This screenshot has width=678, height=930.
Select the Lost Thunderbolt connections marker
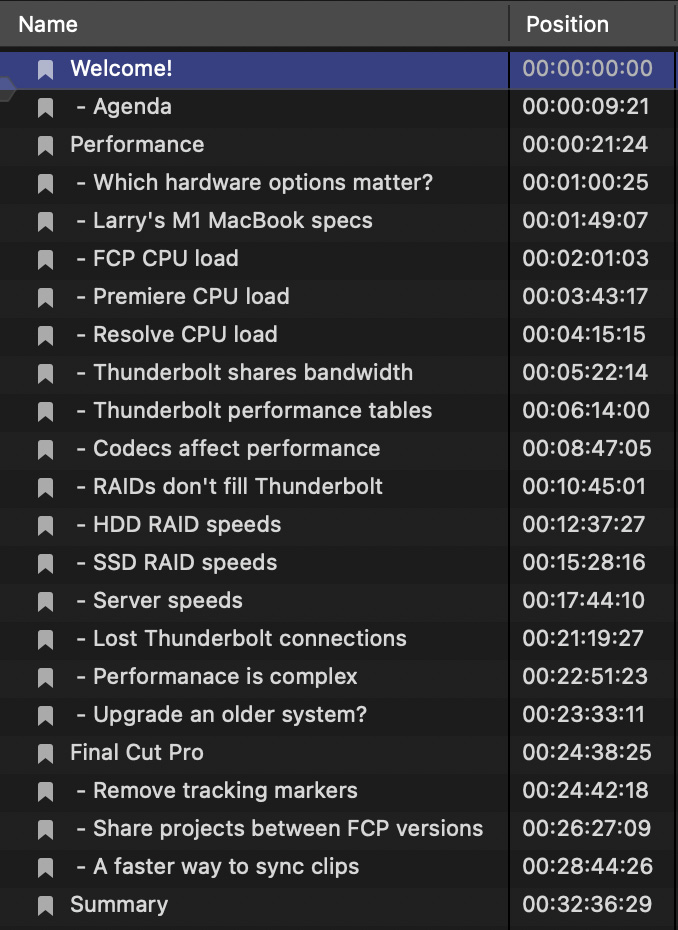point(339,638)
